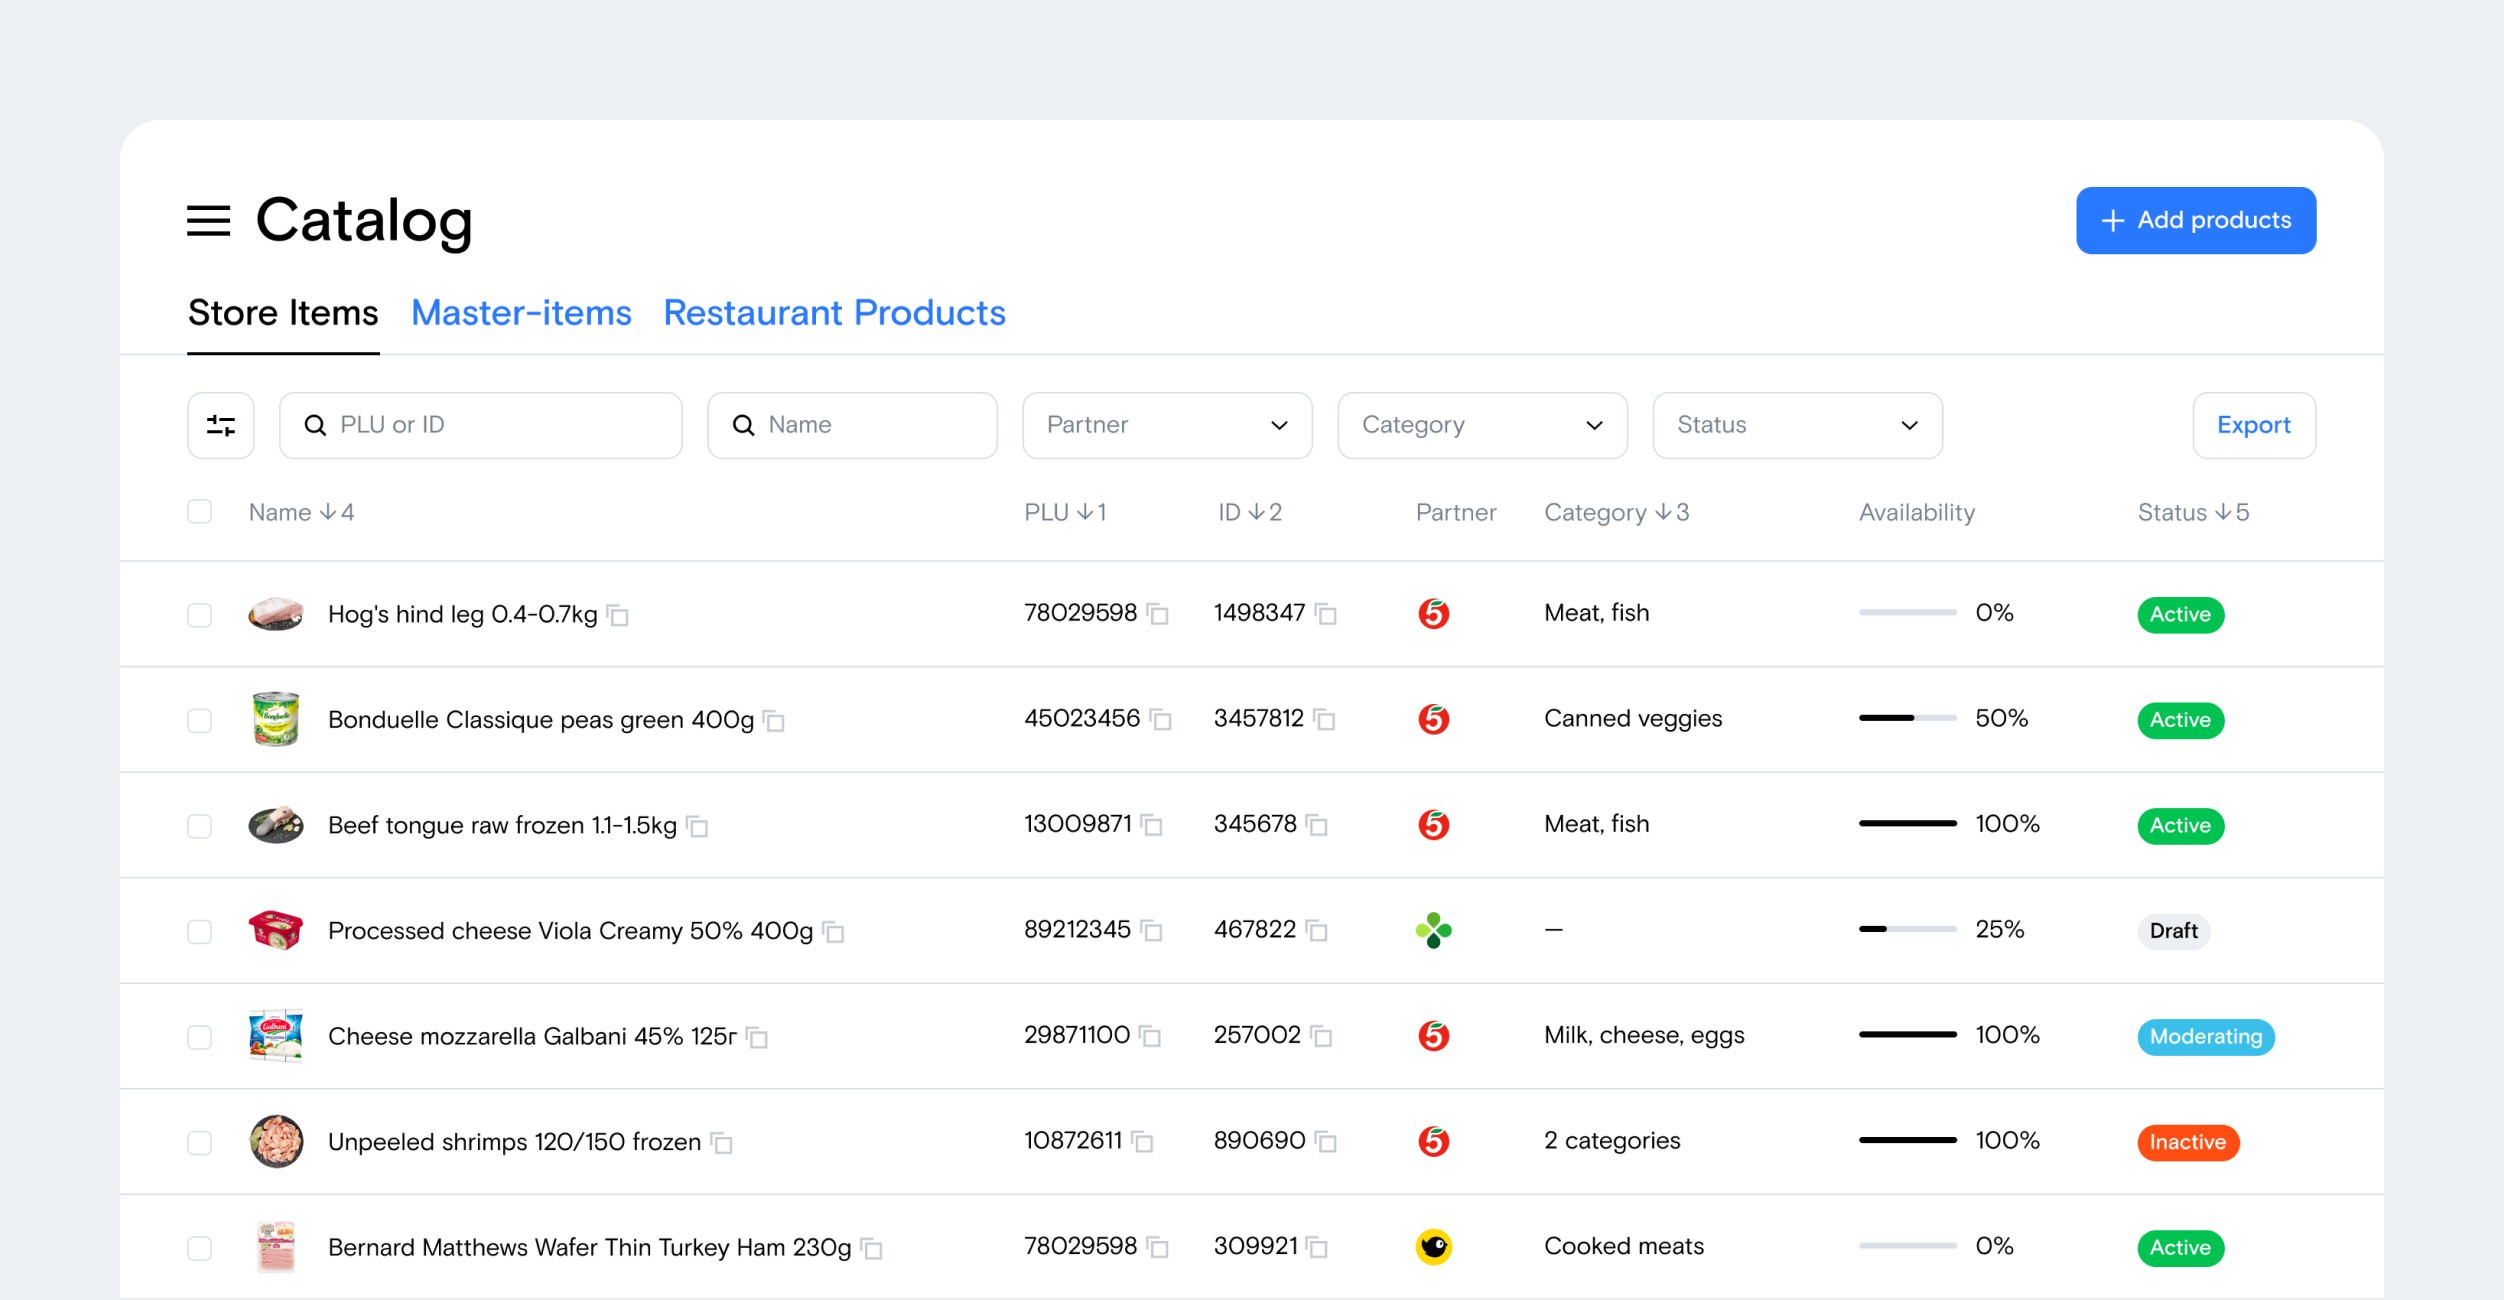Open the hamburger menu beside Catalog
The width and height of the screenshot is (2504, 1300).
click(x=208, y=220)
